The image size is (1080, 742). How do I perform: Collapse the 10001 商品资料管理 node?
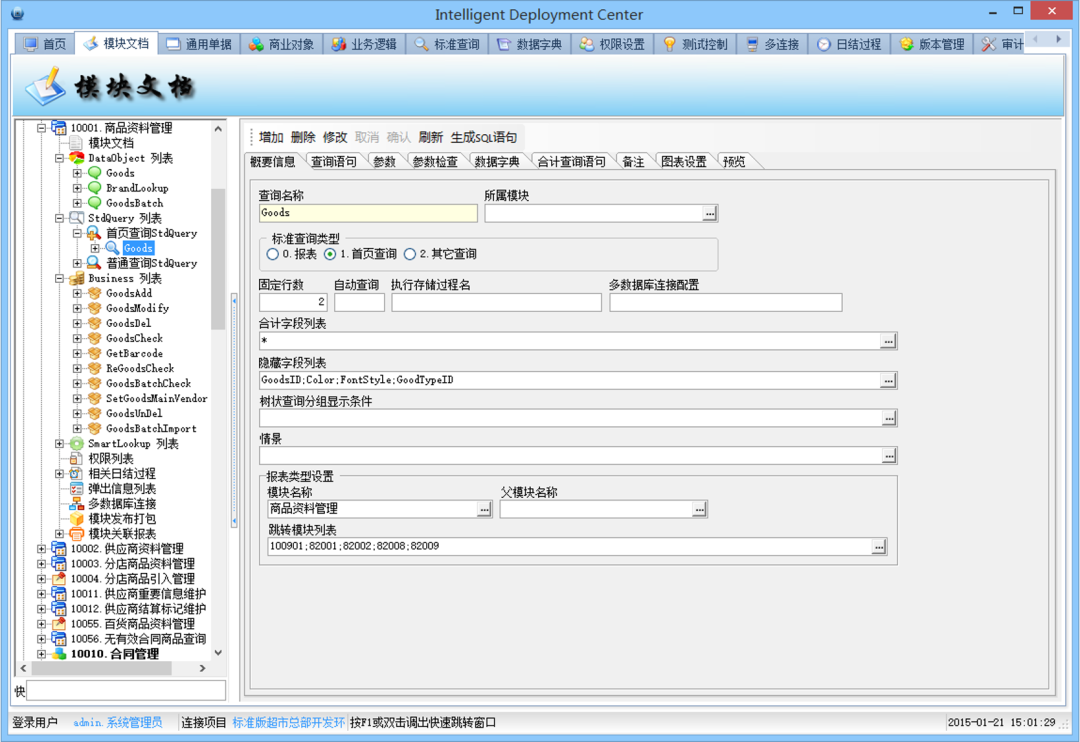[41, 128]
